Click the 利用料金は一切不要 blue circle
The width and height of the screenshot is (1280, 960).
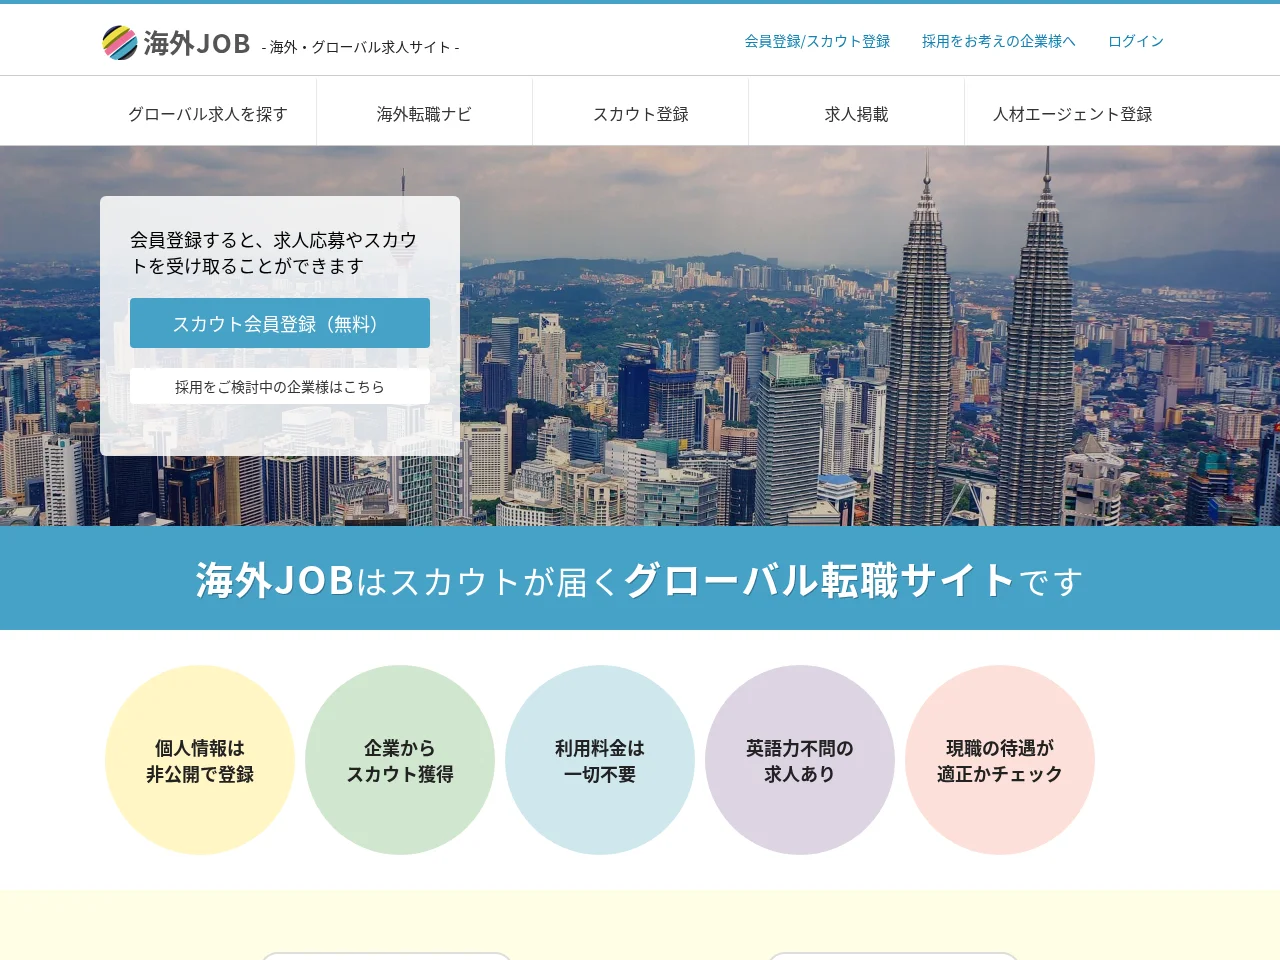tap(600, 760)
